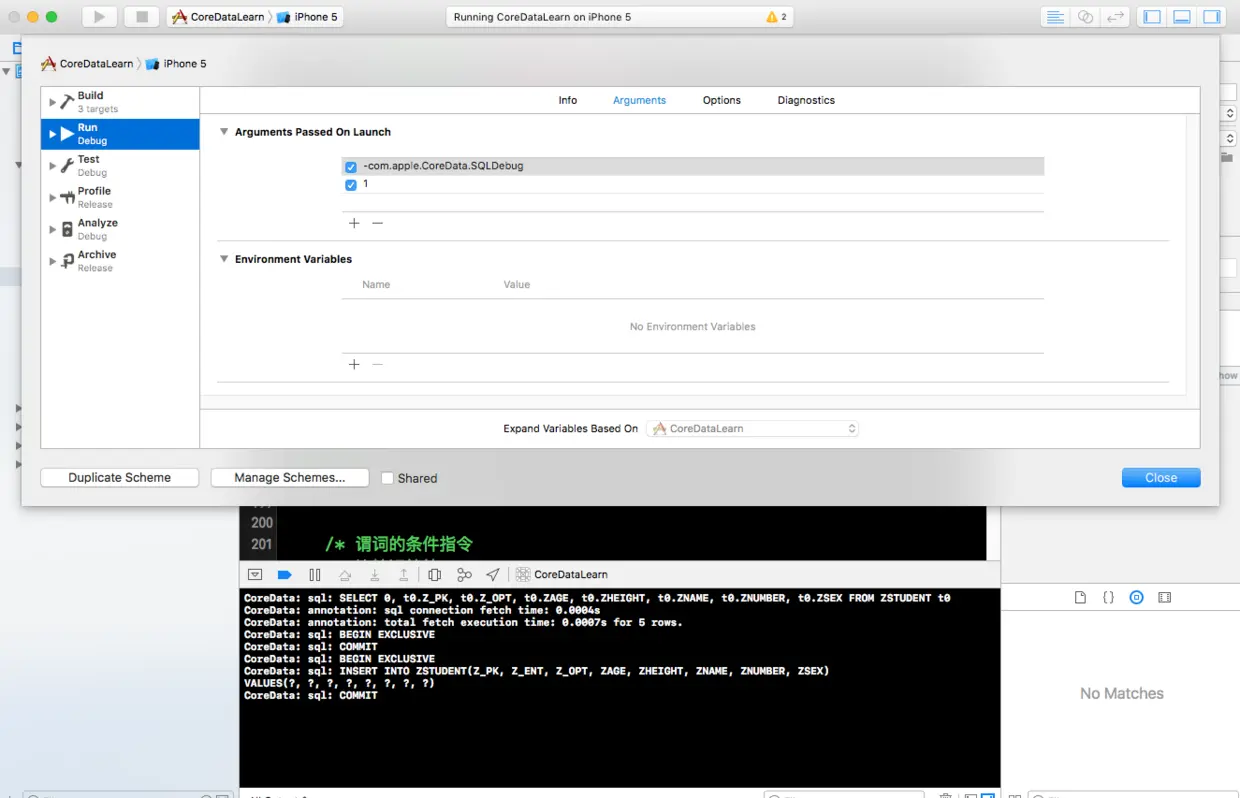1240x798 pixels.
Task: Step over in debugger
Action: coord(345,575)
